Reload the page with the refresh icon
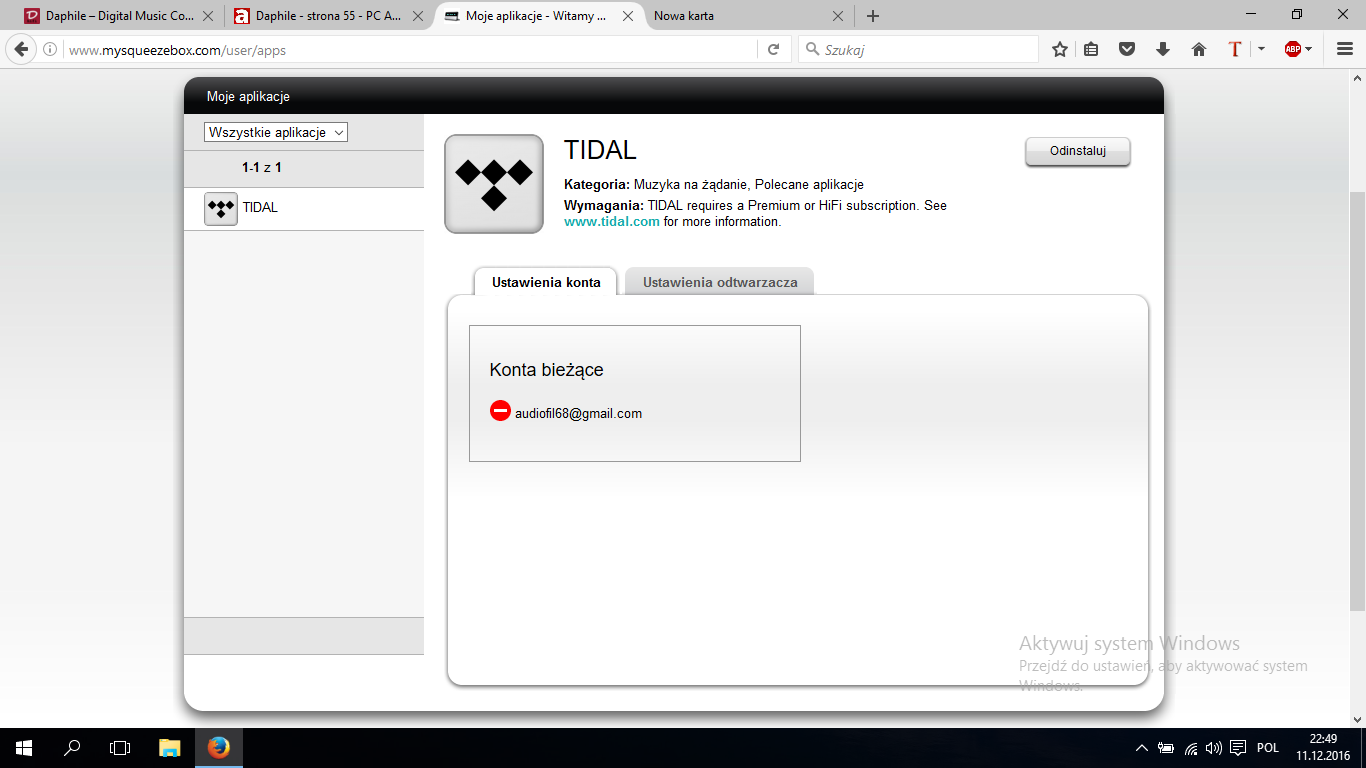The height and width of the screenshot is (768, 1366). (773, 49)
